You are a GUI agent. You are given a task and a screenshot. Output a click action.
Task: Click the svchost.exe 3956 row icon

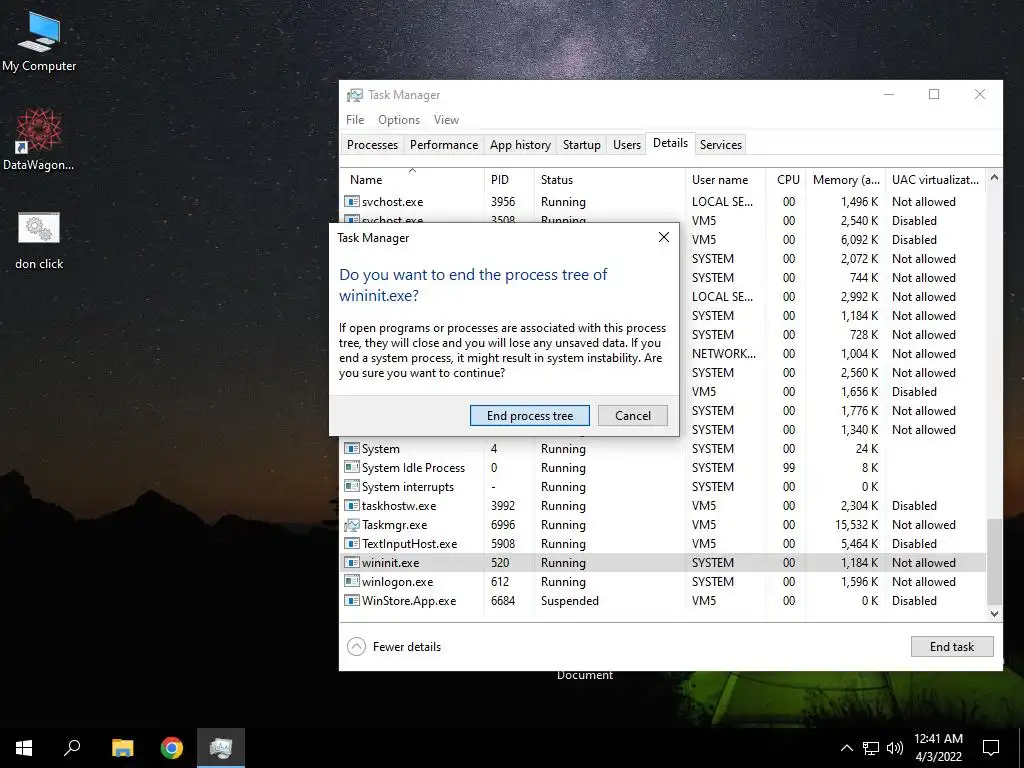coord(352,202)
